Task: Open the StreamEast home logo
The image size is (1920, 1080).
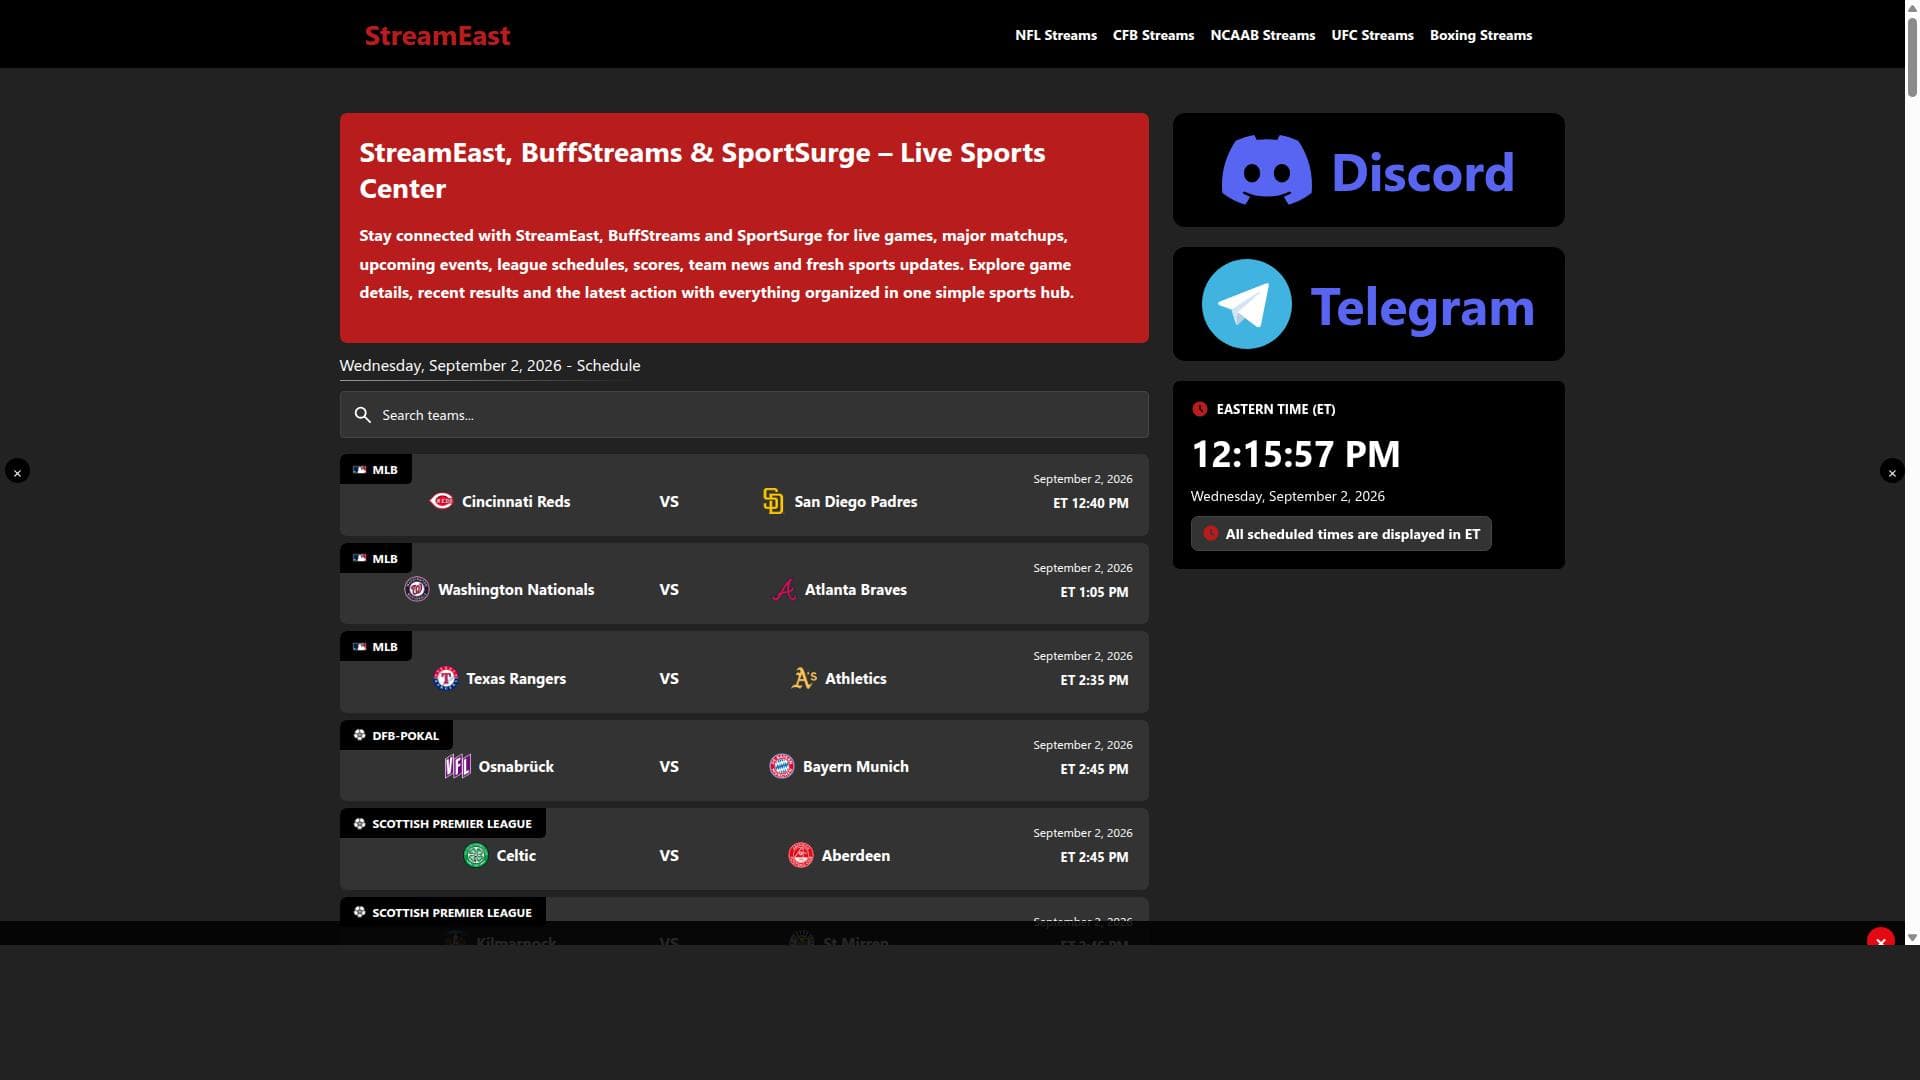Action: 437,35
